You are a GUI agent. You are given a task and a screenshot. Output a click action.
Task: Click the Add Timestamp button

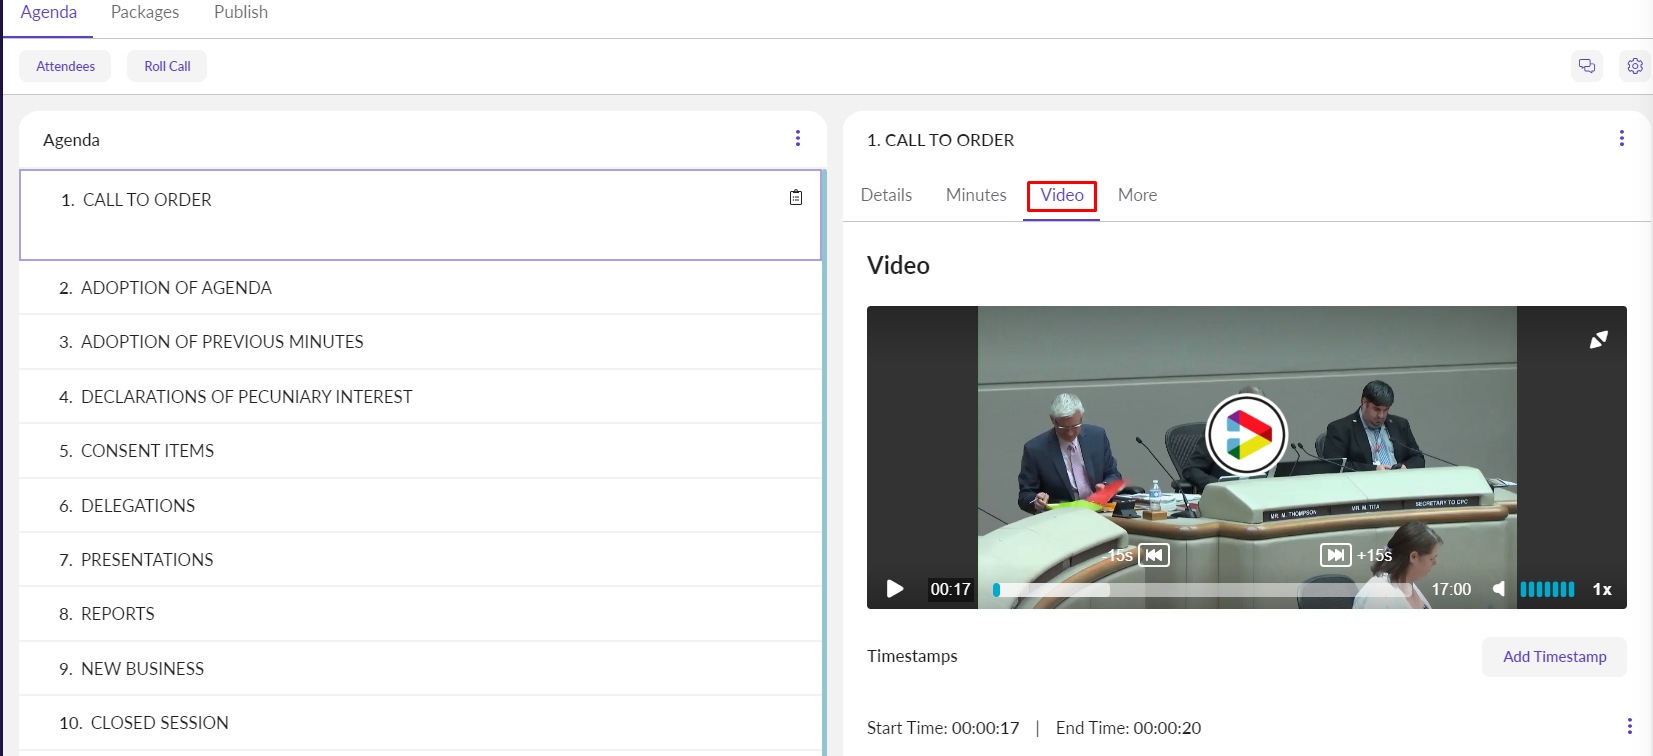(x=1554, y=657)
